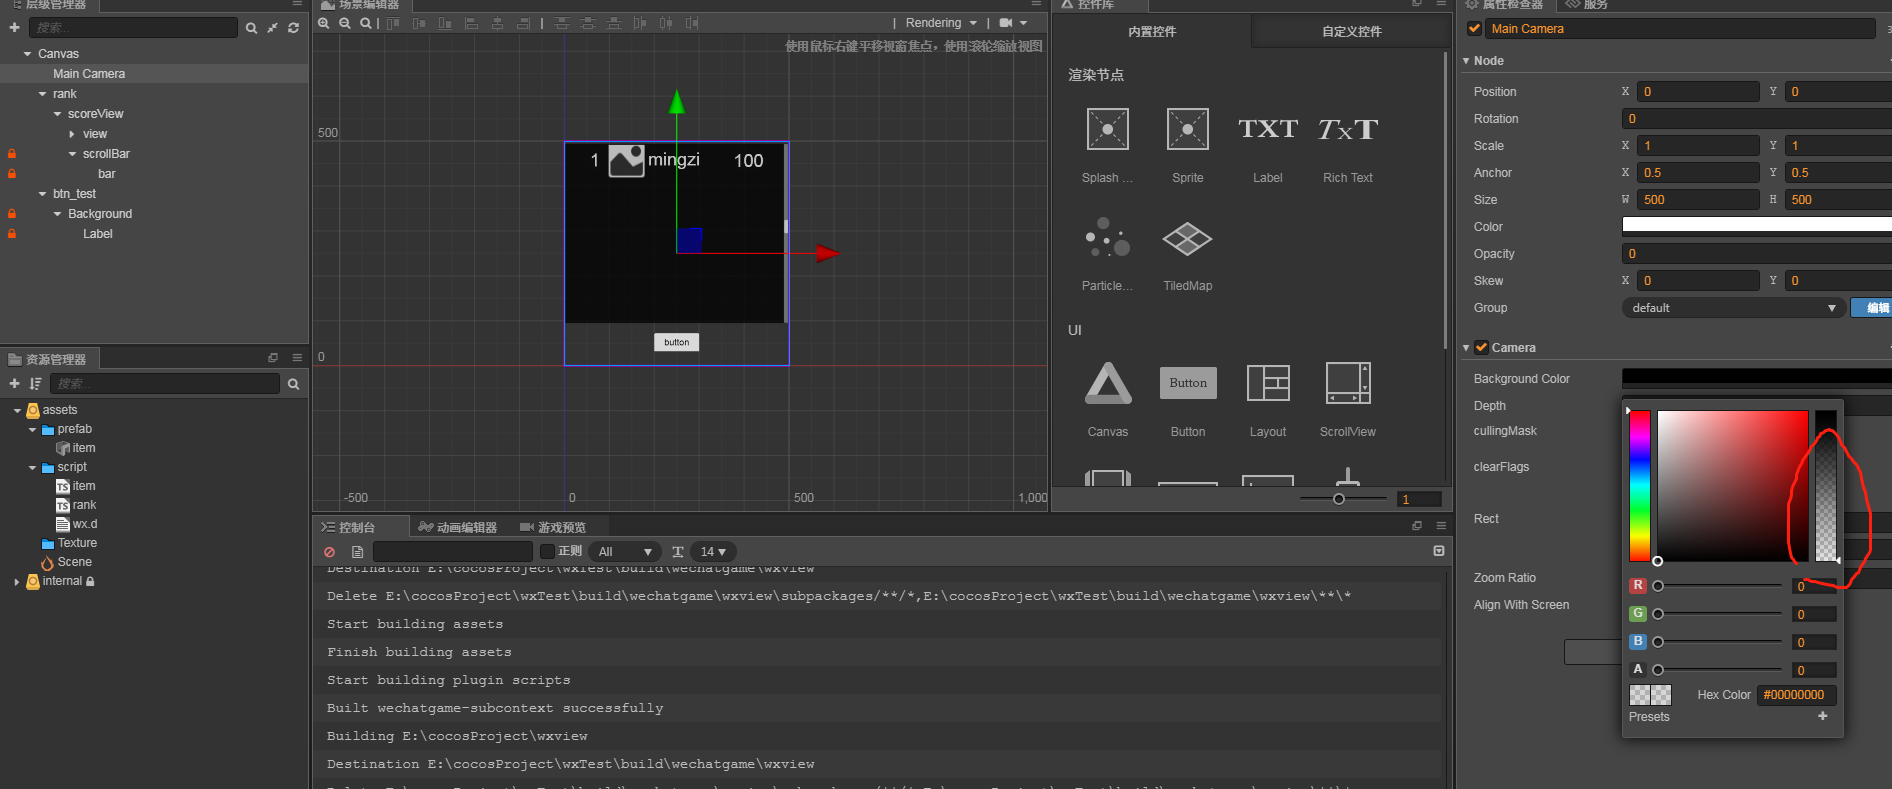Pop out the console panel
1892x789 pixels.
[1417, 526]
